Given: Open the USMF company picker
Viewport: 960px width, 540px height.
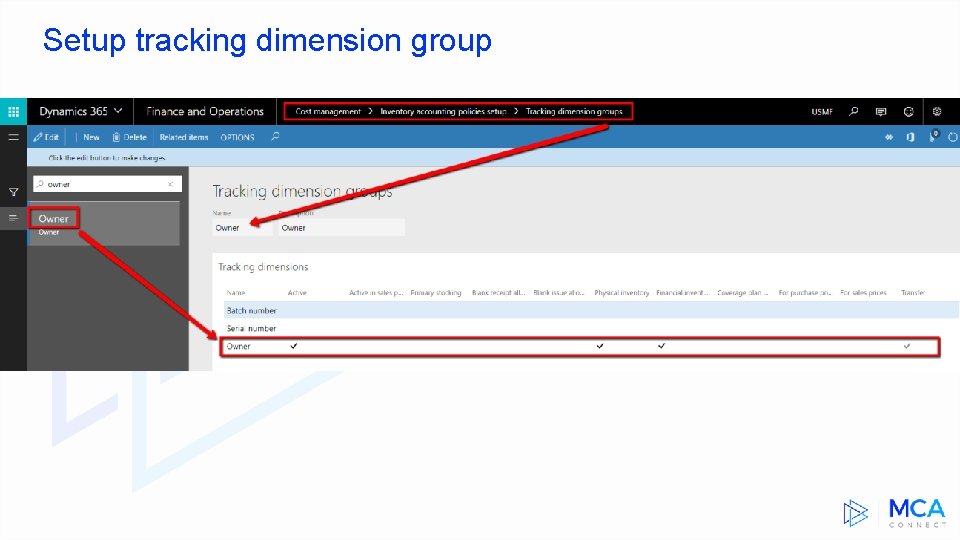Looking at the screenshot, I should (822, 111).
